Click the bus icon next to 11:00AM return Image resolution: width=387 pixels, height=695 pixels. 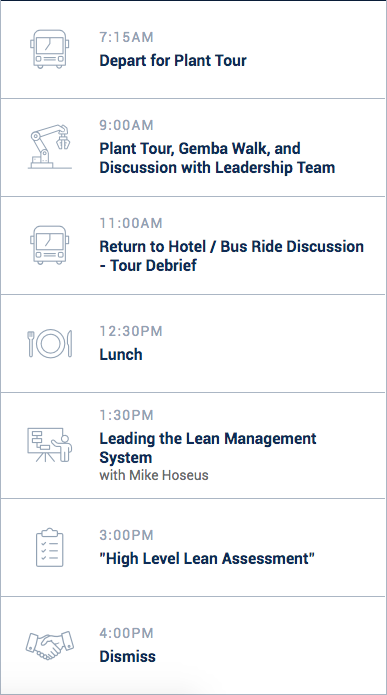[50, 245]
